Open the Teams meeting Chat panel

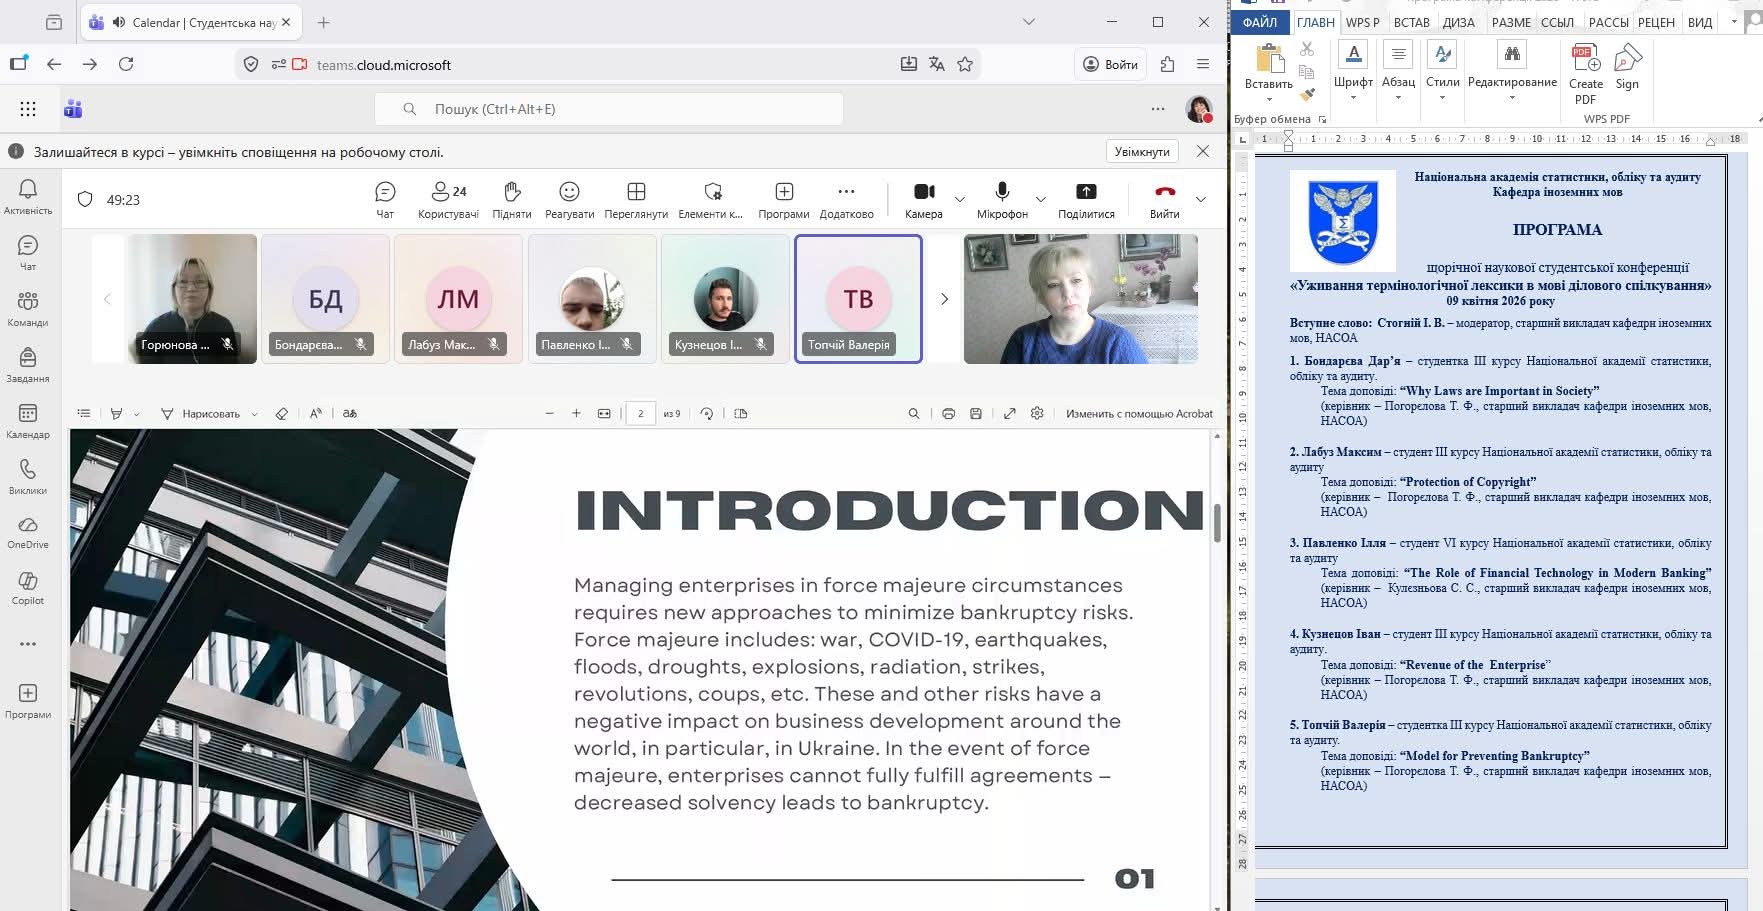(385, 199)
